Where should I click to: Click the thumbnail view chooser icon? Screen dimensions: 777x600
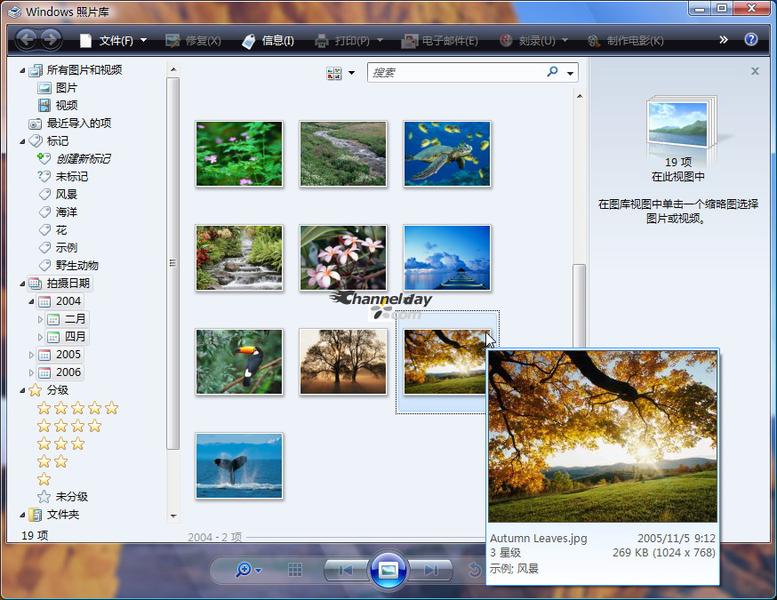[334, 73]
